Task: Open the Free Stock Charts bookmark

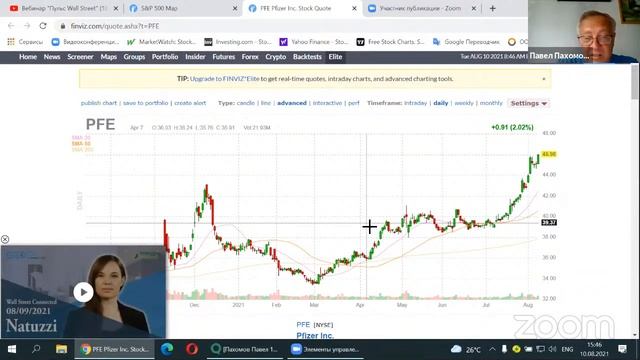Action: pos(390,42)
